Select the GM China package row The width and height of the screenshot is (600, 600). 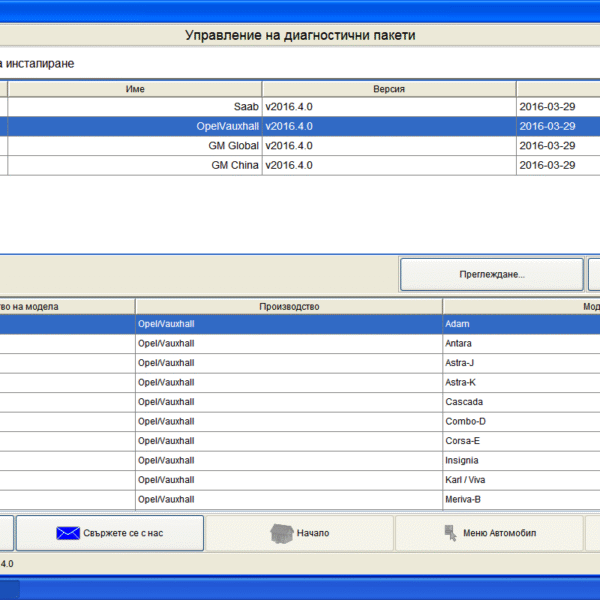[300, 165]
